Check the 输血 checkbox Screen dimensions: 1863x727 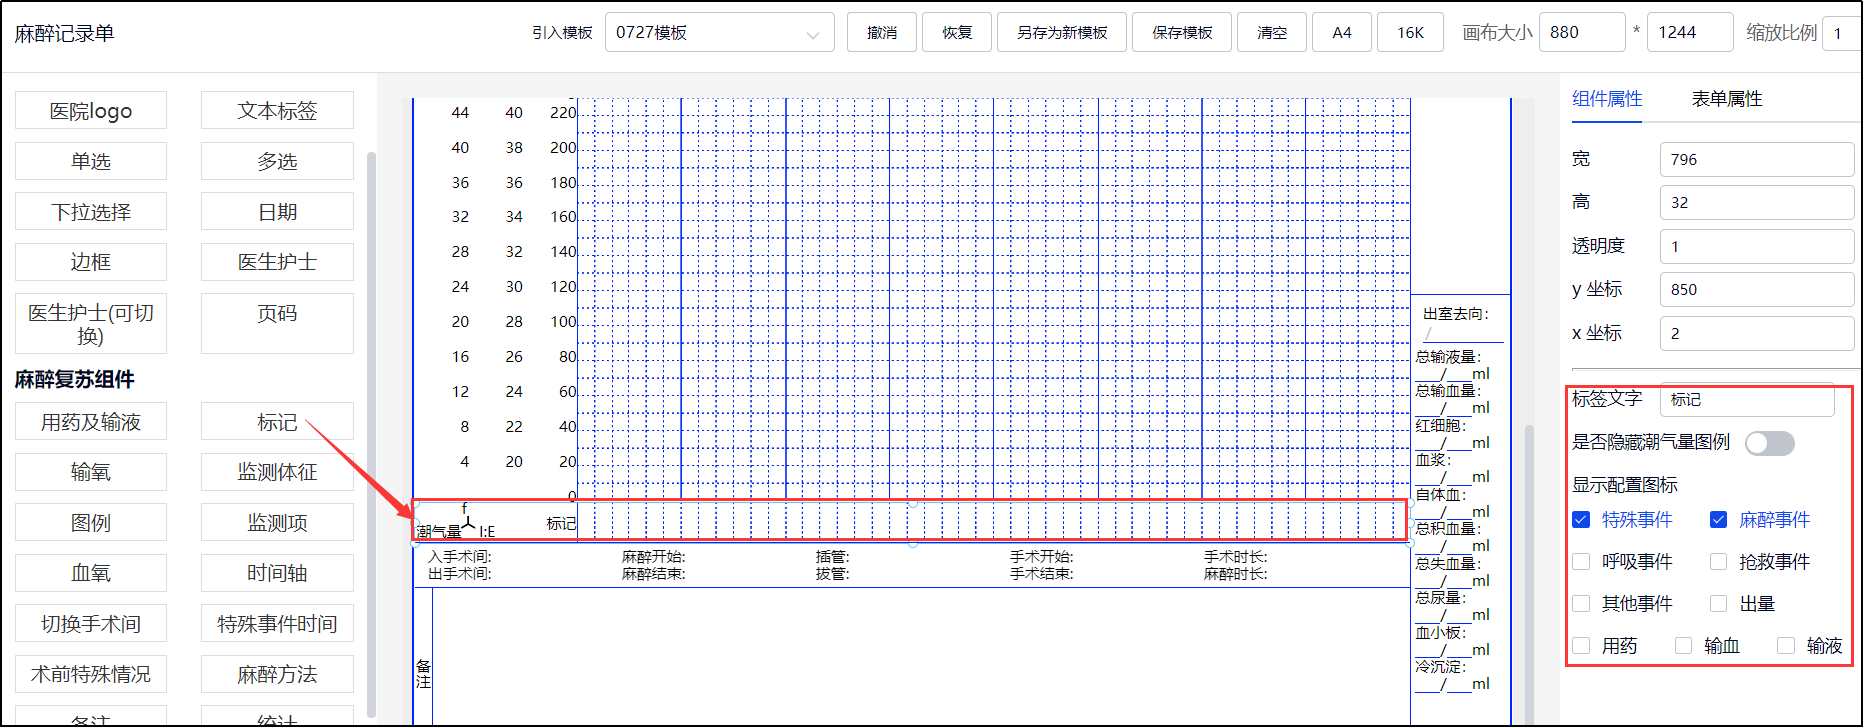1684,646
